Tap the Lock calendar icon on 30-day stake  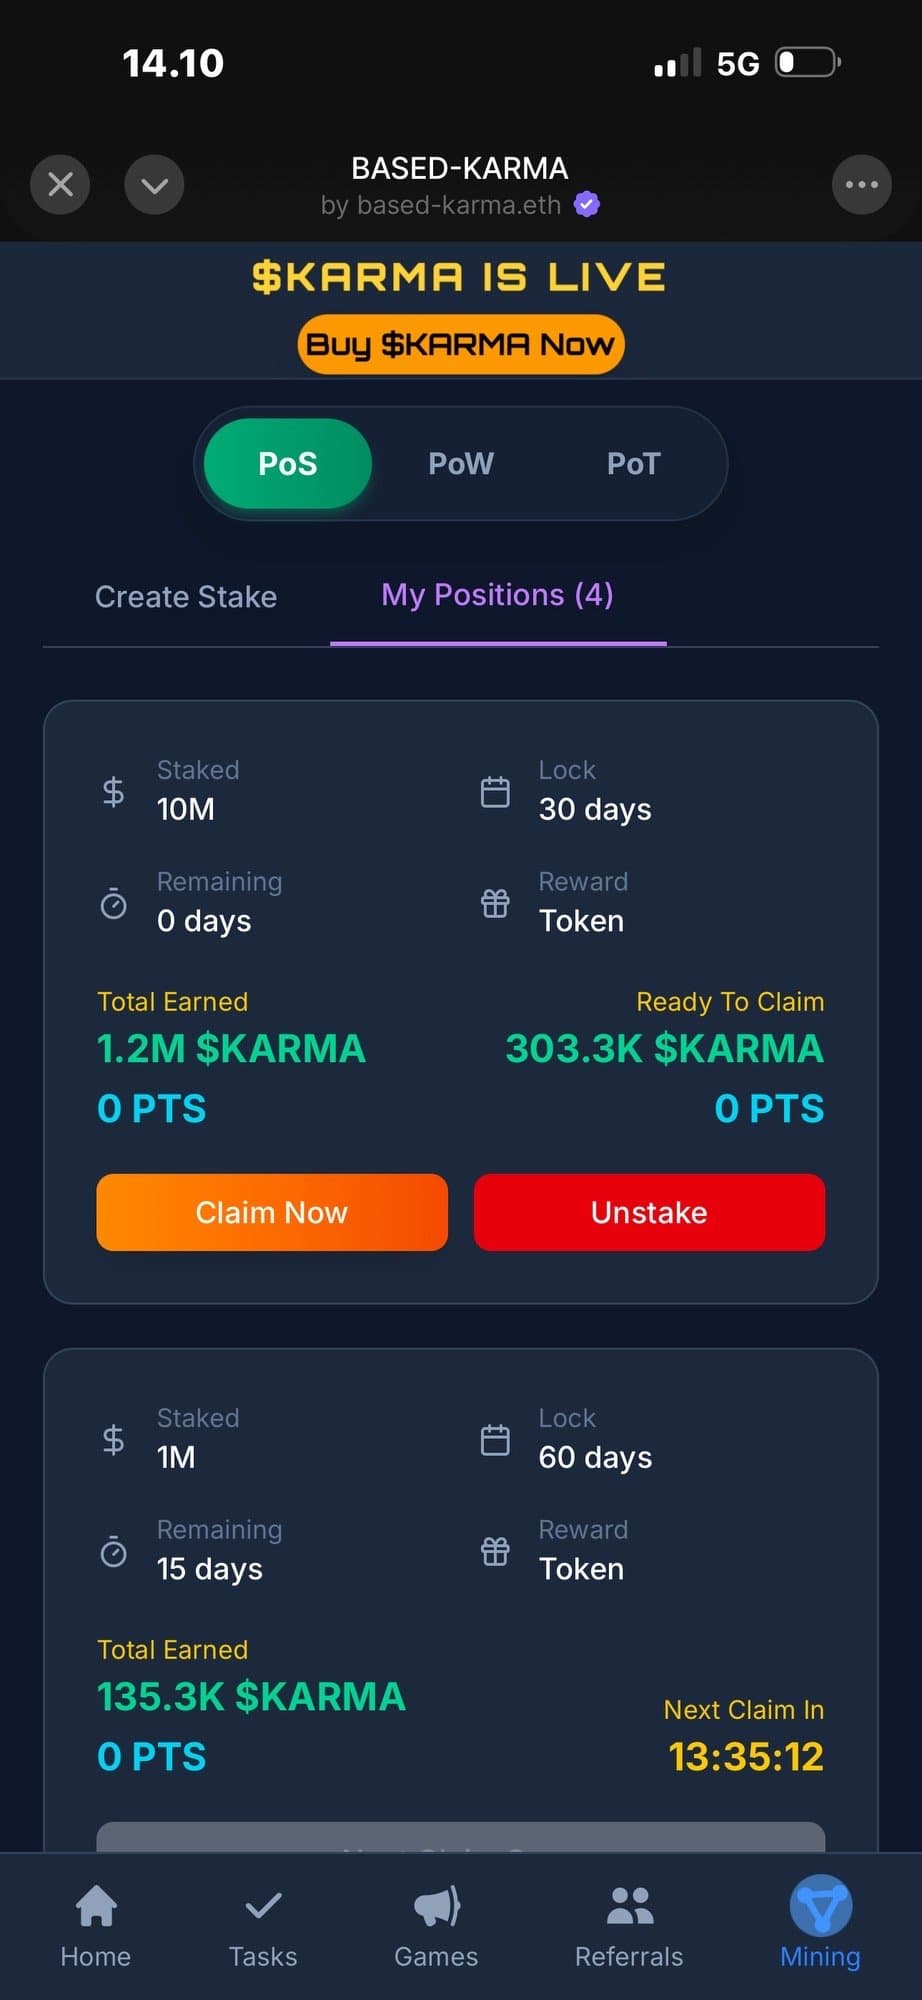point(495,792)
